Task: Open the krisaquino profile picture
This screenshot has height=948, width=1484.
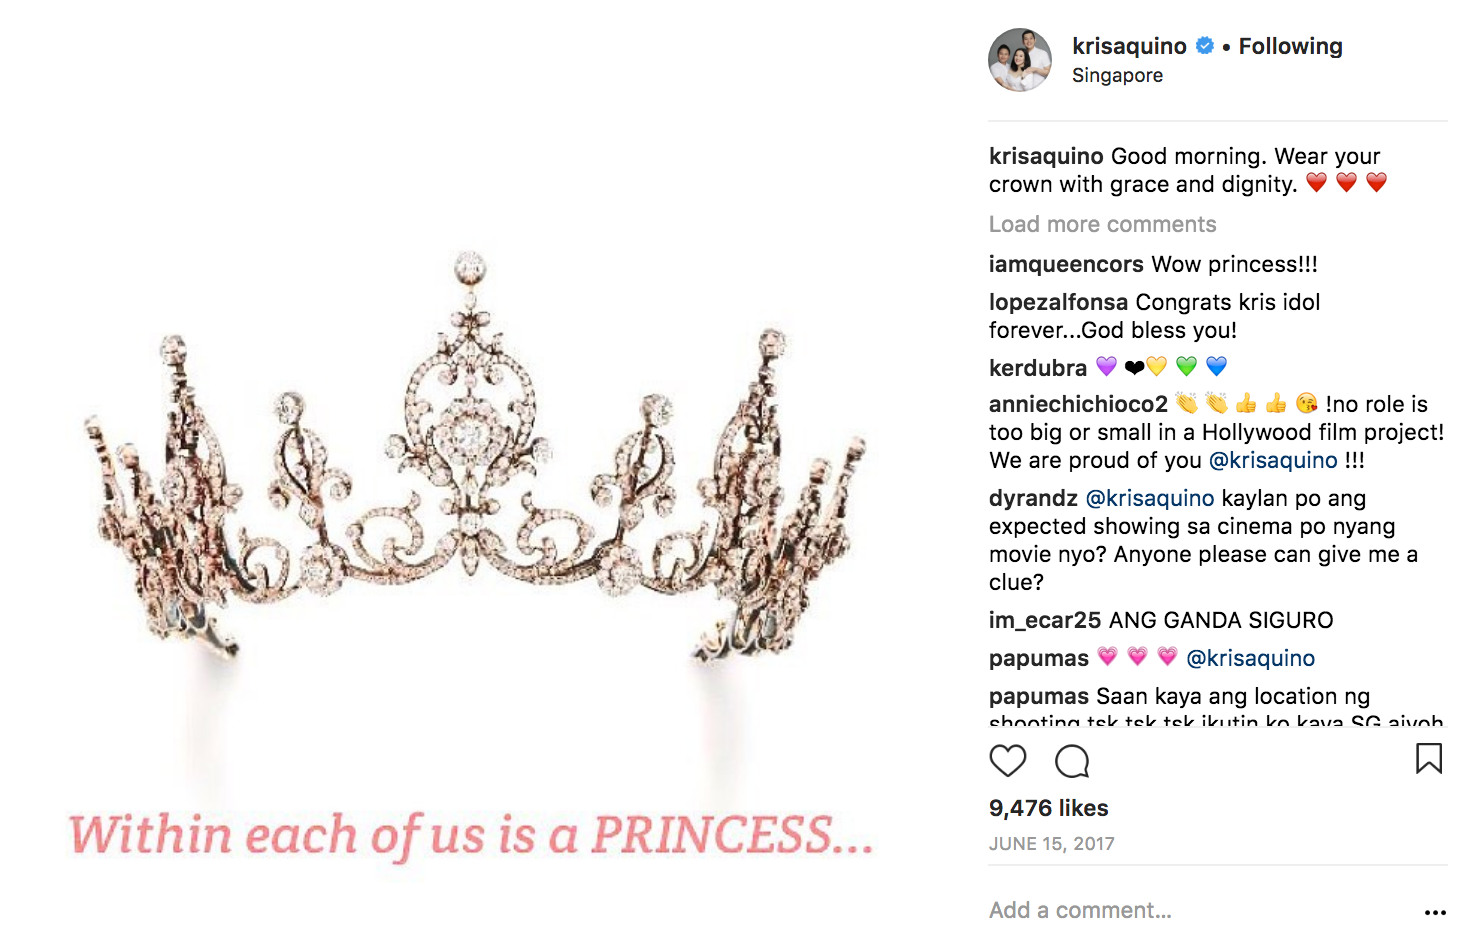Action: (1020, 60)
